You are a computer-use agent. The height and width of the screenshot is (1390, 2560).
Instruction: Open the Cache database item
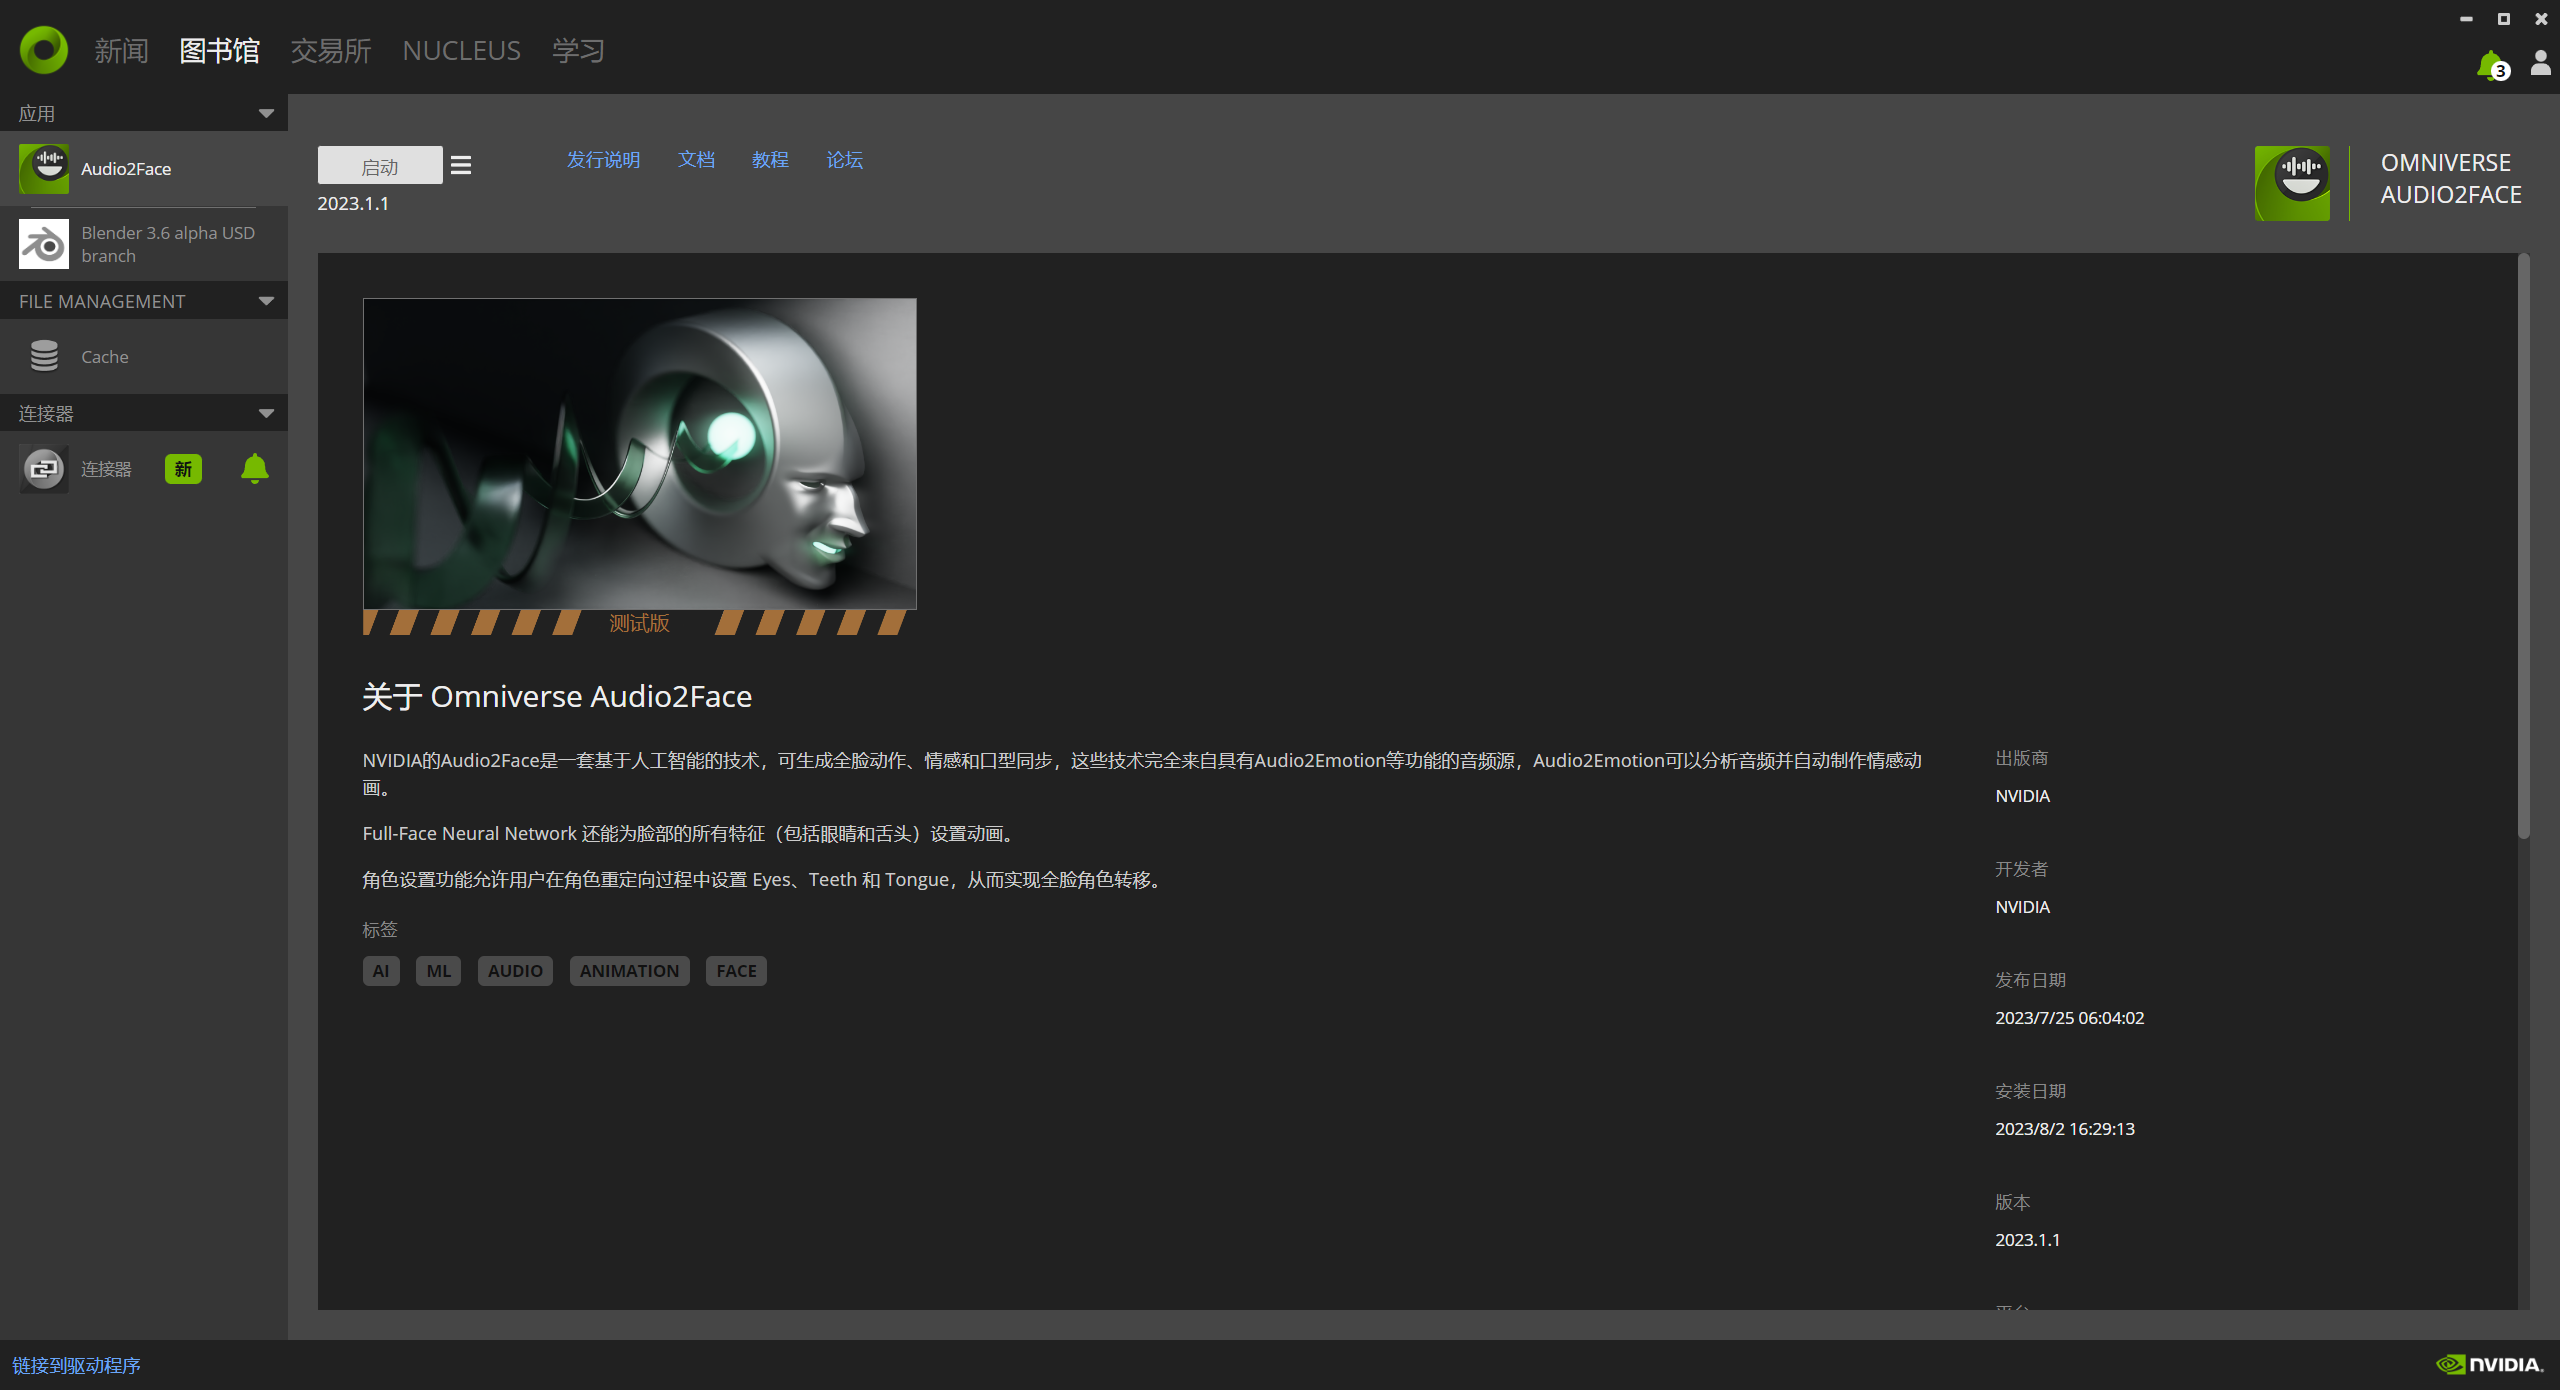tap(104, 357)
